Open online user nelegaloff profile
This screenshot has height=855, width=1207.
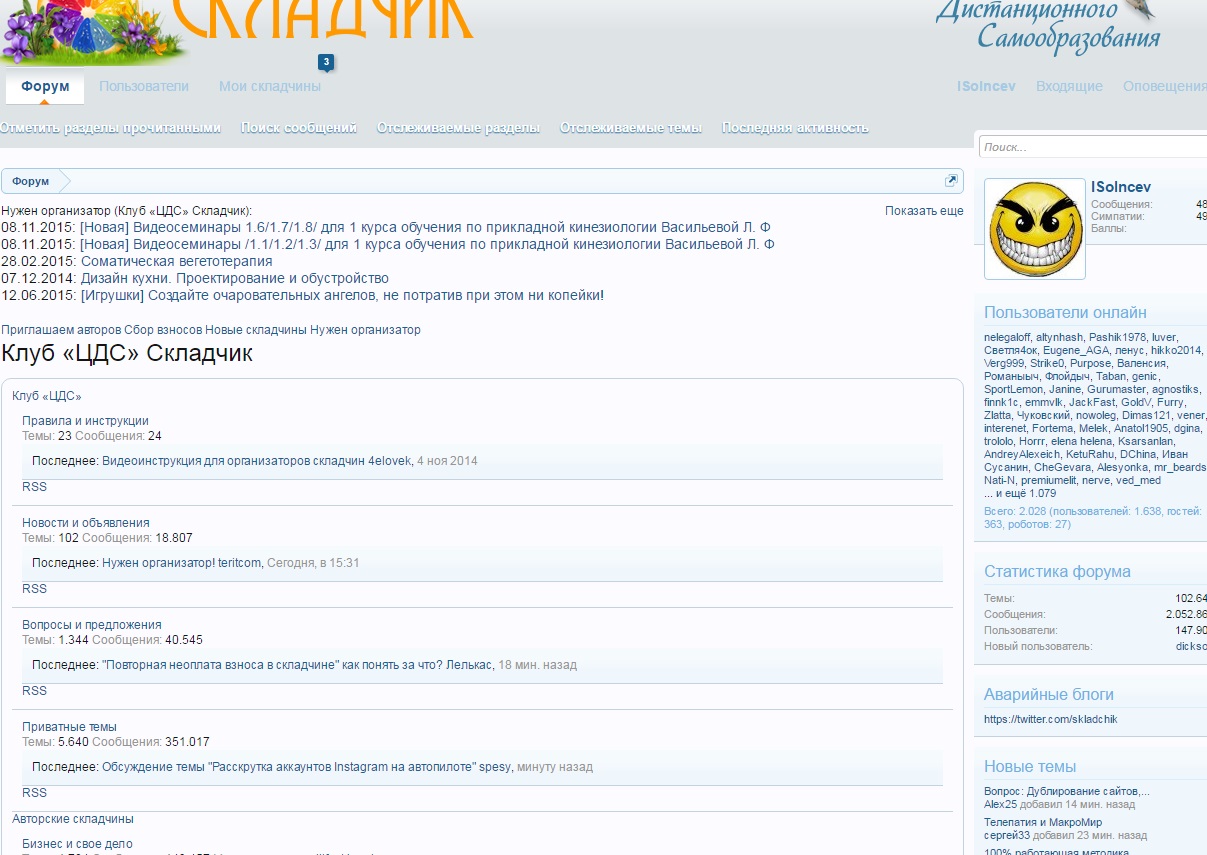[x=1008, y=337]
